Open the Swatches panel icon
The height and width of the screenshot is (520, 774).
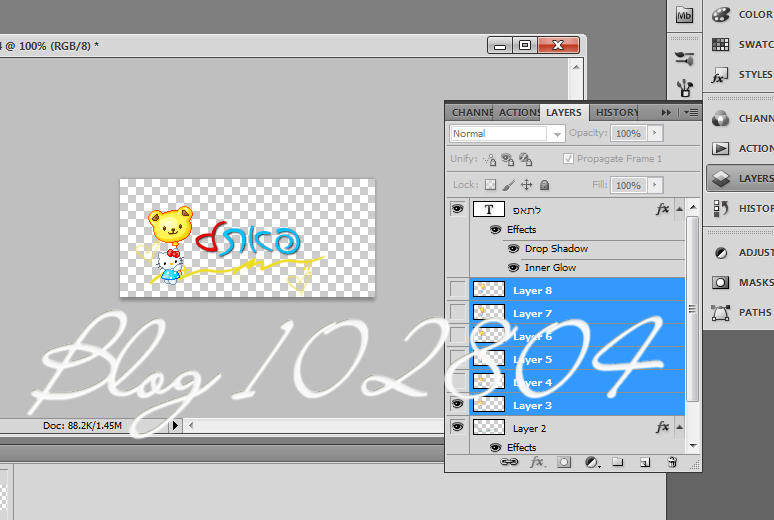721,44
